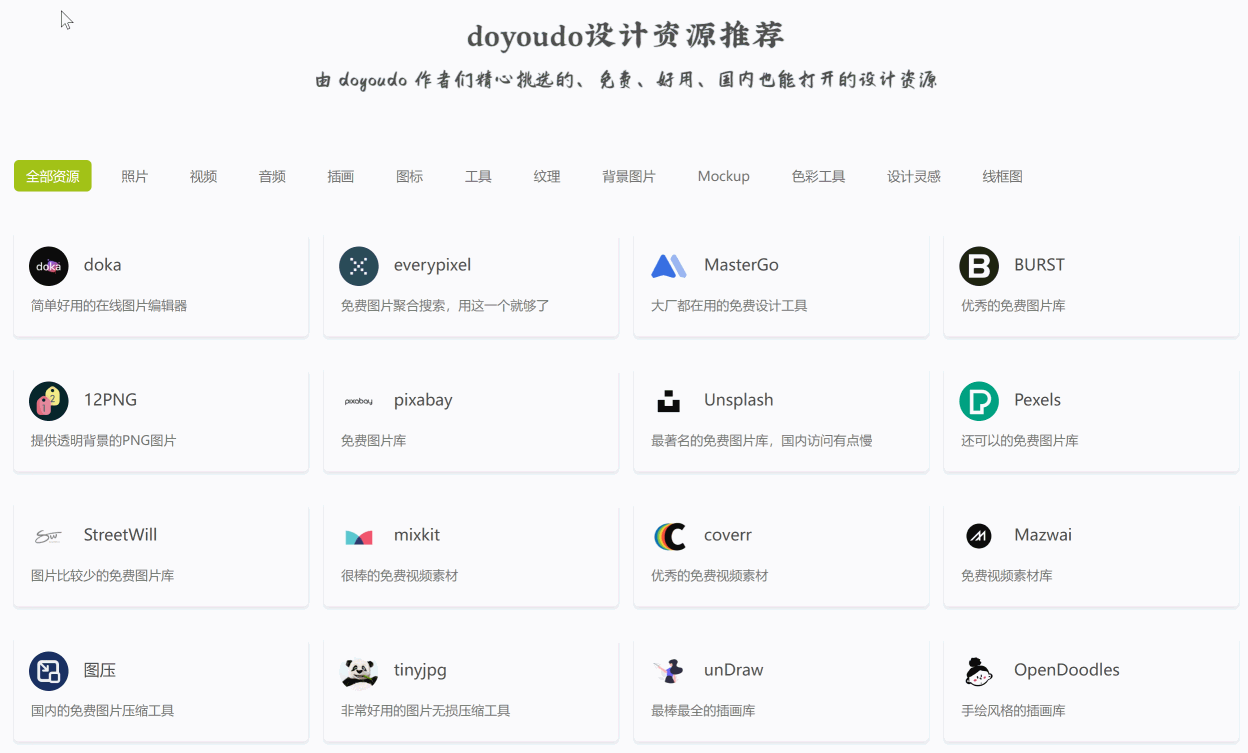Image resolution: width=1248 pixels, height=753 pixels.
Task: Click description 提供透明背景的PNG图片
Action: point(103,441)
